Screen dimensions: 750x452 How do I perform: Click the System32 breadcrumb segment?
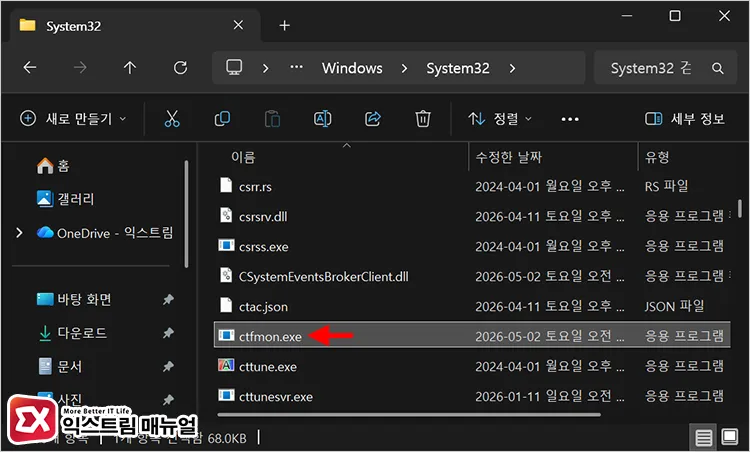pos(458,68)
